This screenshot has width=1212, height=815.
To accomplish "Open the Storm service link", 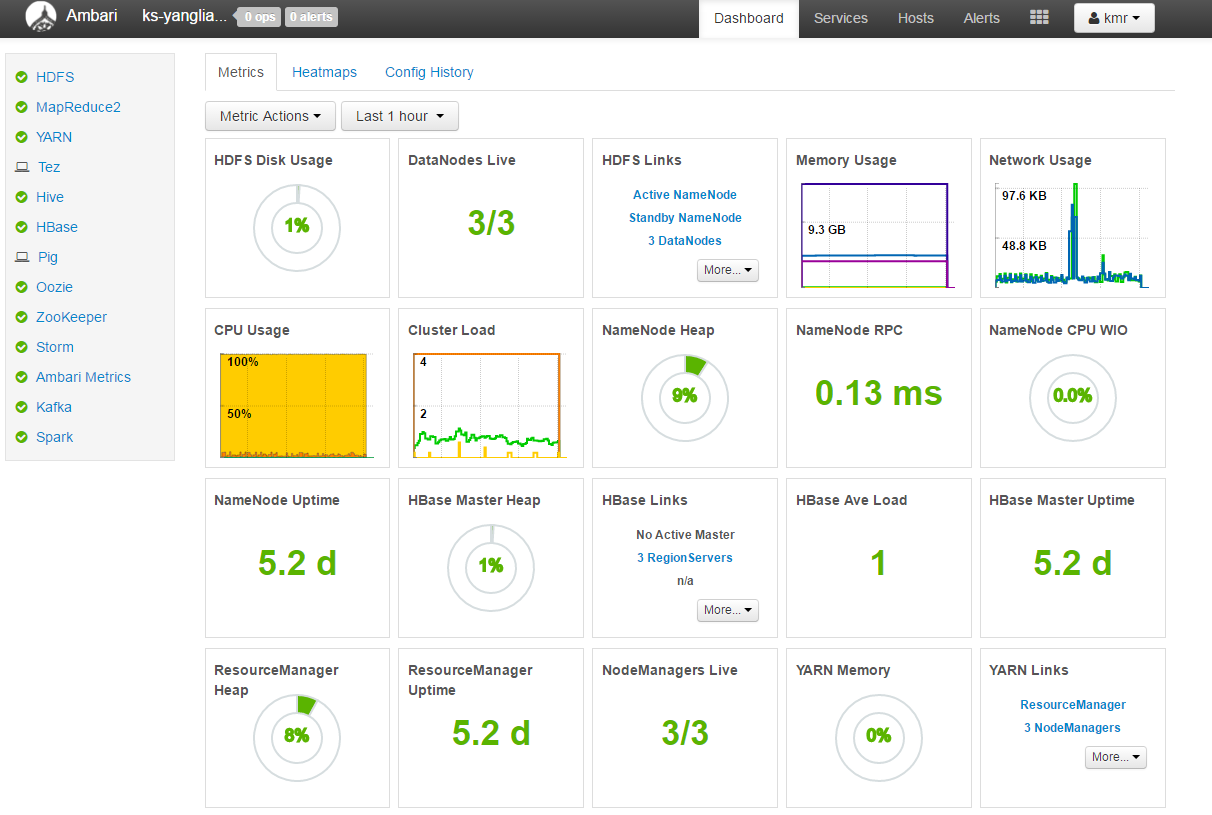I will coord(55,347).
